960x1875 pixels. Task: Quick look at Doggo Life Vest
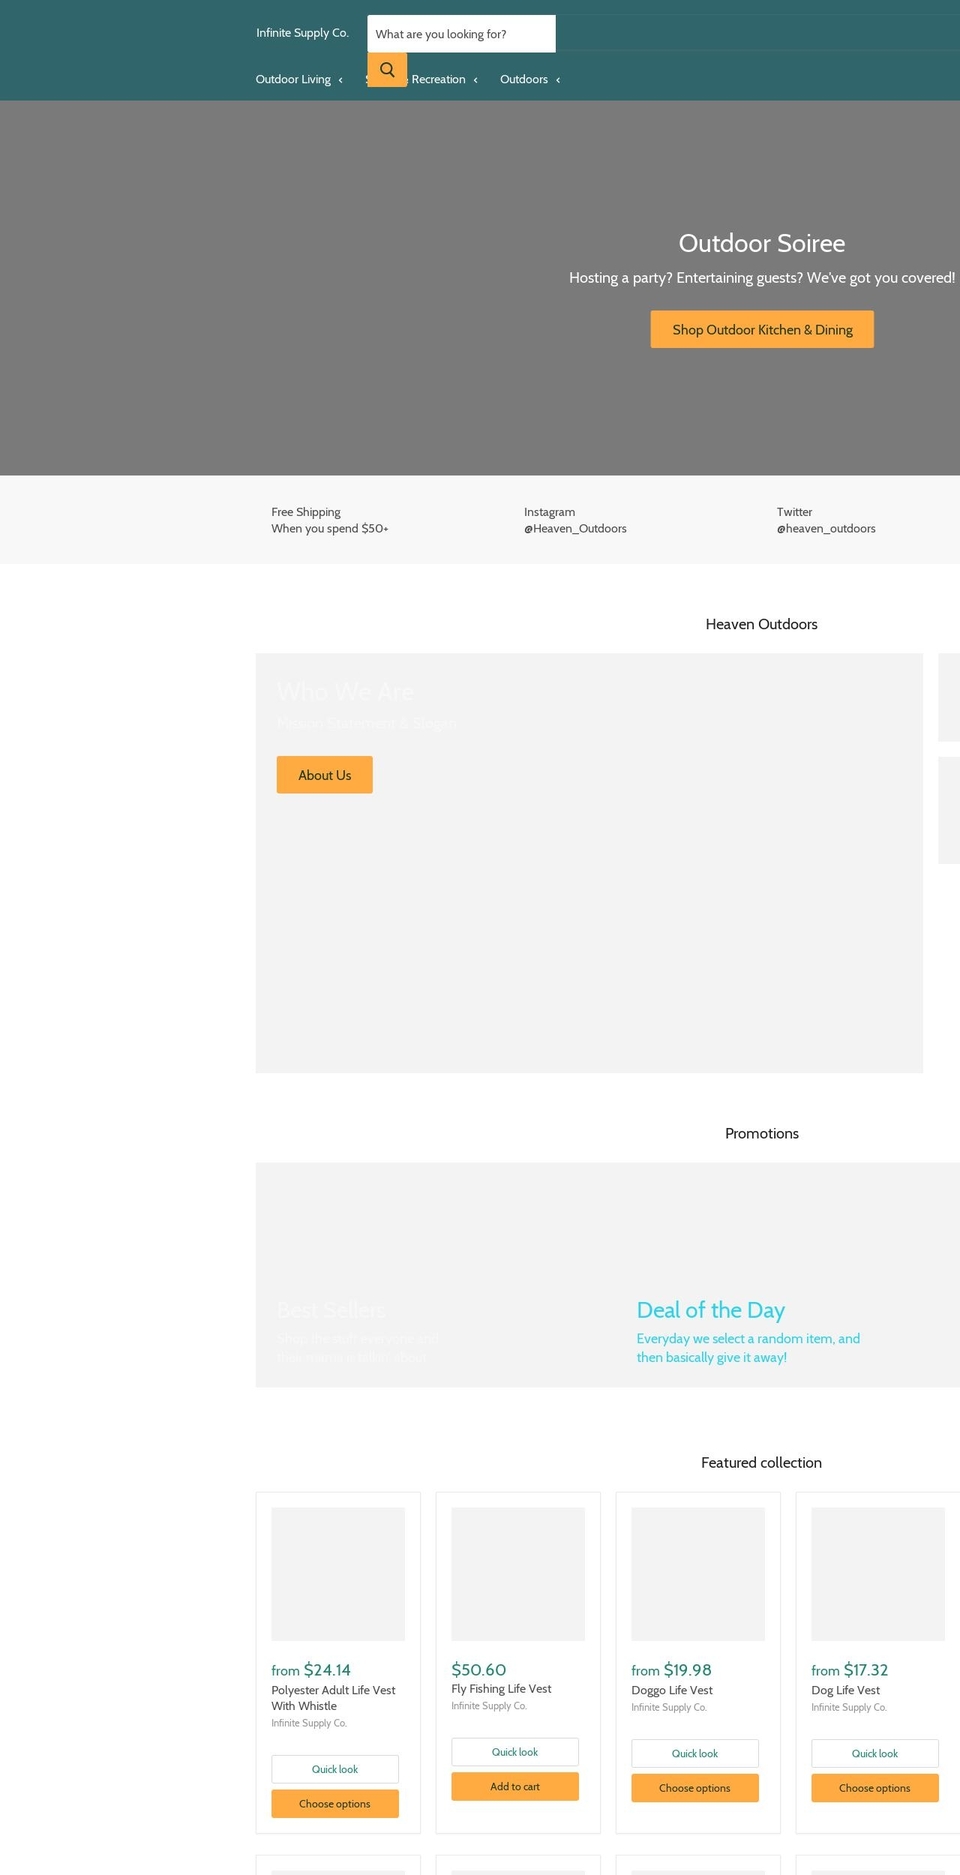tap(695, 1754)
